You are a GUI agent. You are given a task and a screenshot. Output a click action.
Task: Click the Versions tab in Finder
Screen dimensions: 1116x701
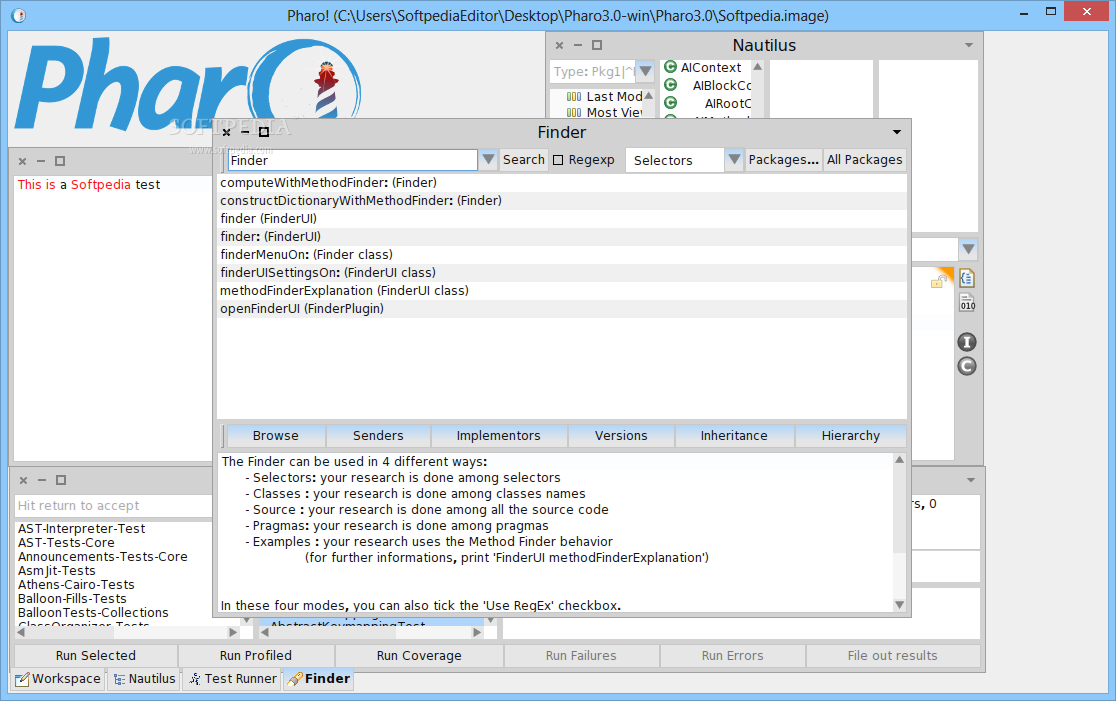point(621,436)
